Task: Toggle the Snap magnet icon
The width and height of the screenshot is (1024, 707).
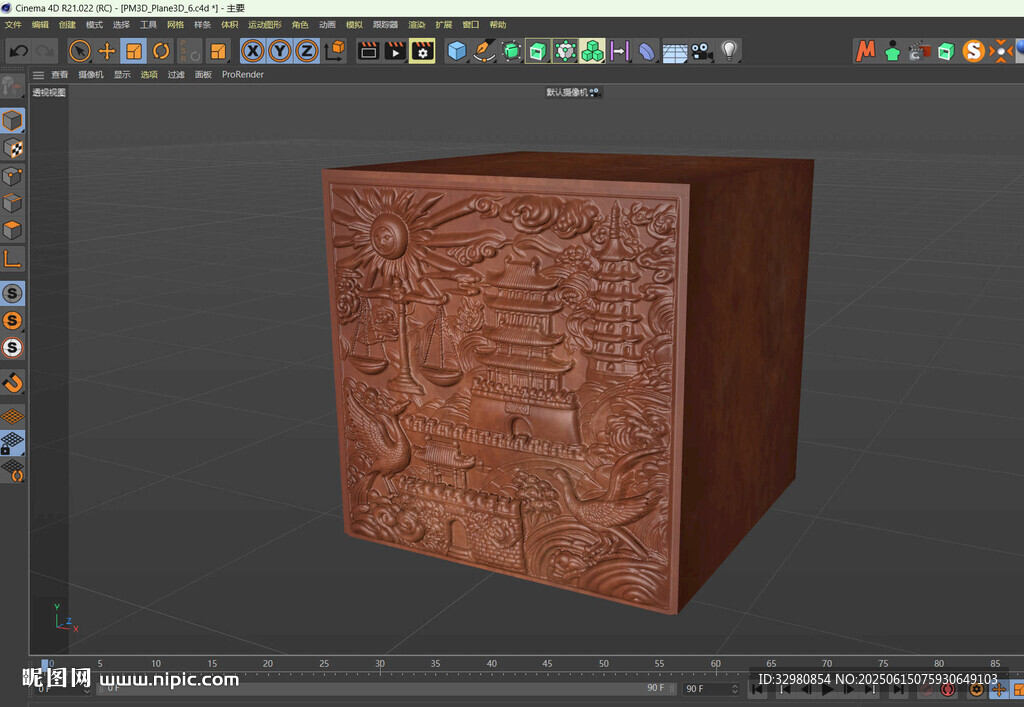Action: click(12, 383)
